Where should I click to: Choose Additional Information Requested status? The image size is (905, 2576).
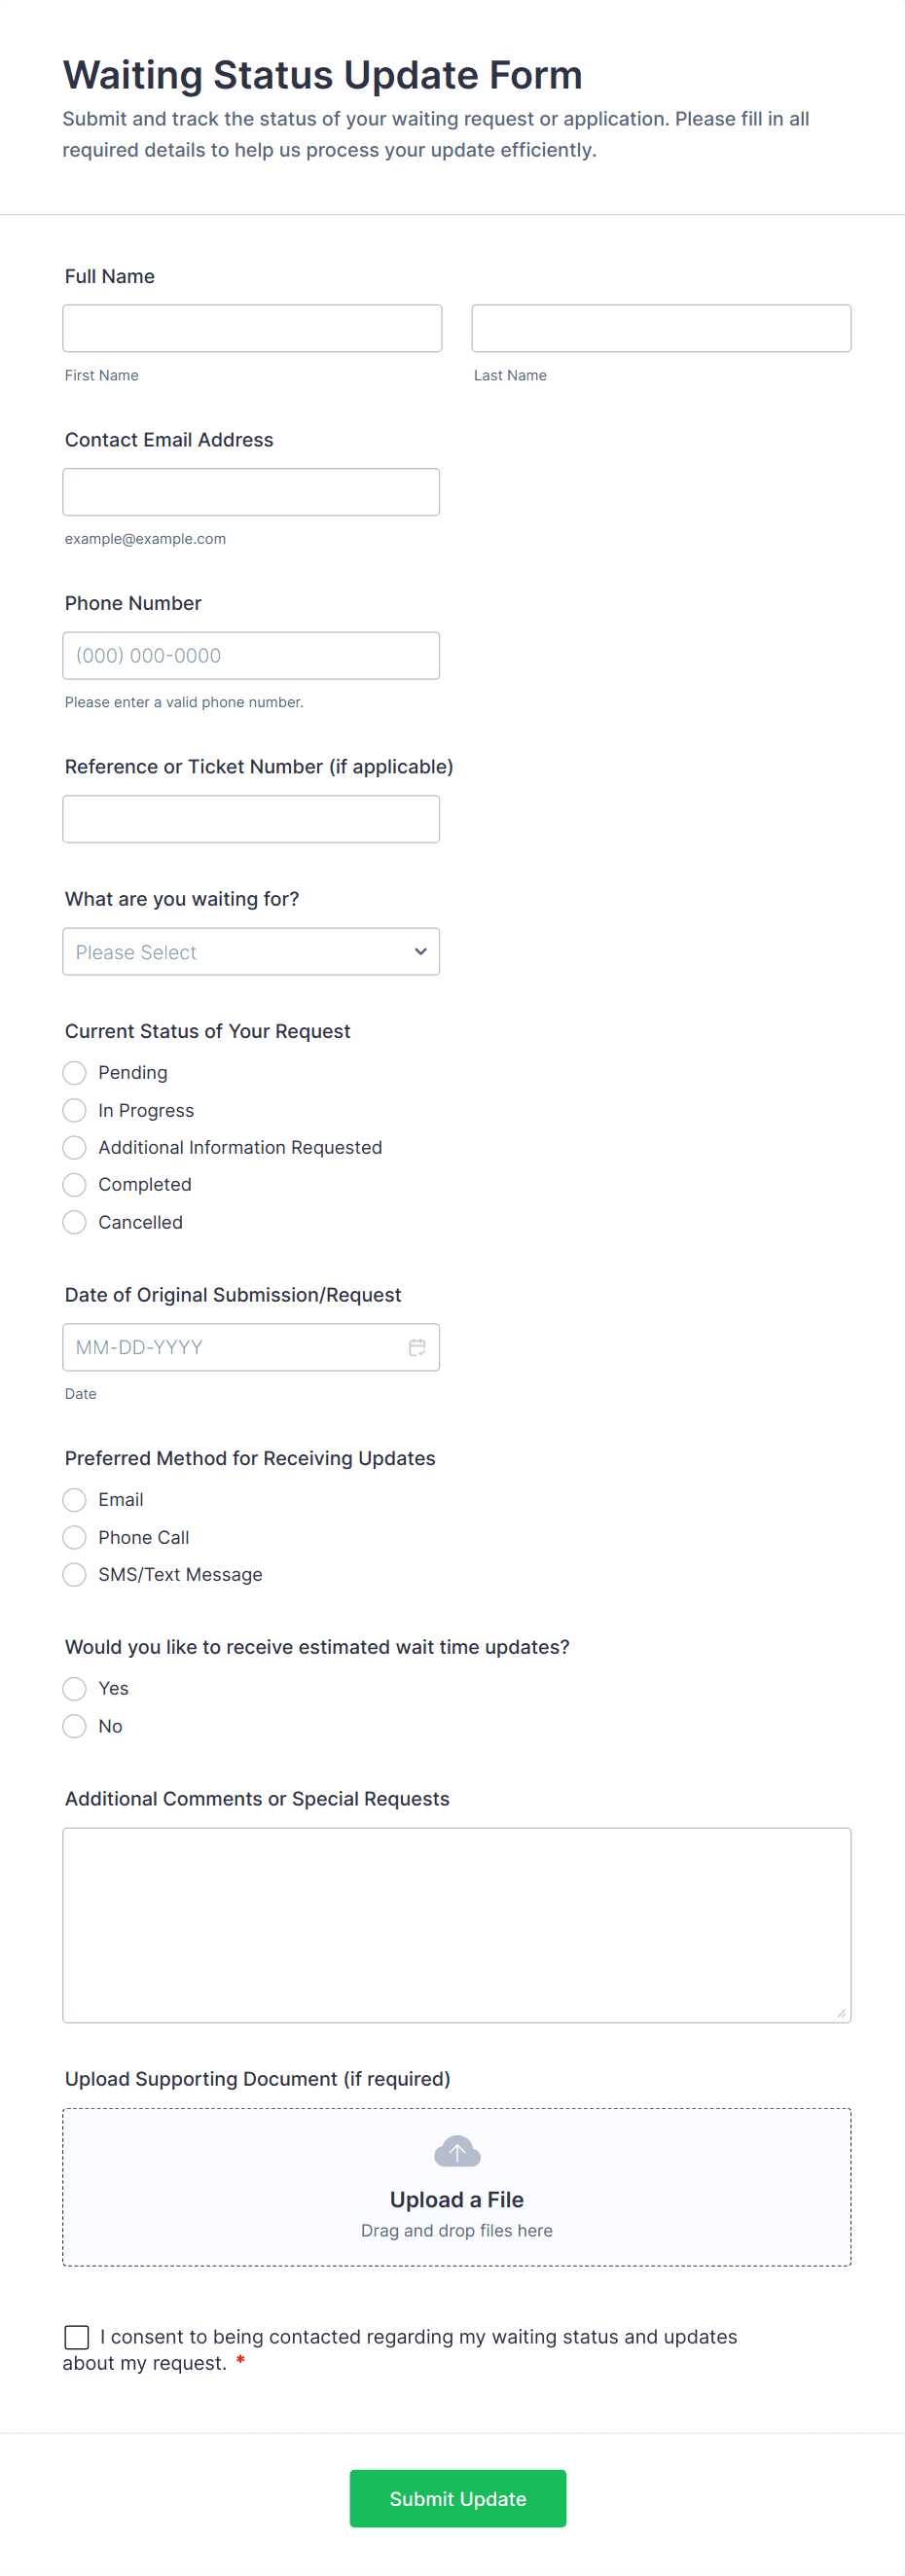(x=74, y=1147)
